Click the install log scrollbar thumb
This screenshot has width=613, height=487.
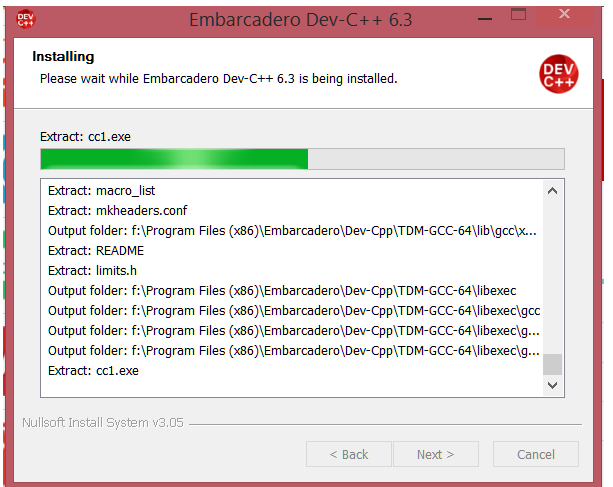(552, 364)
